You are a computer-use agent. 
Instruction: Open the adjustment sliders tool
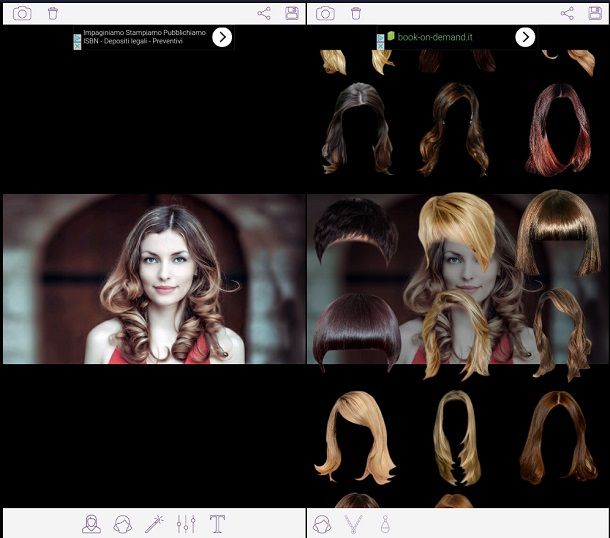point(186,524)
